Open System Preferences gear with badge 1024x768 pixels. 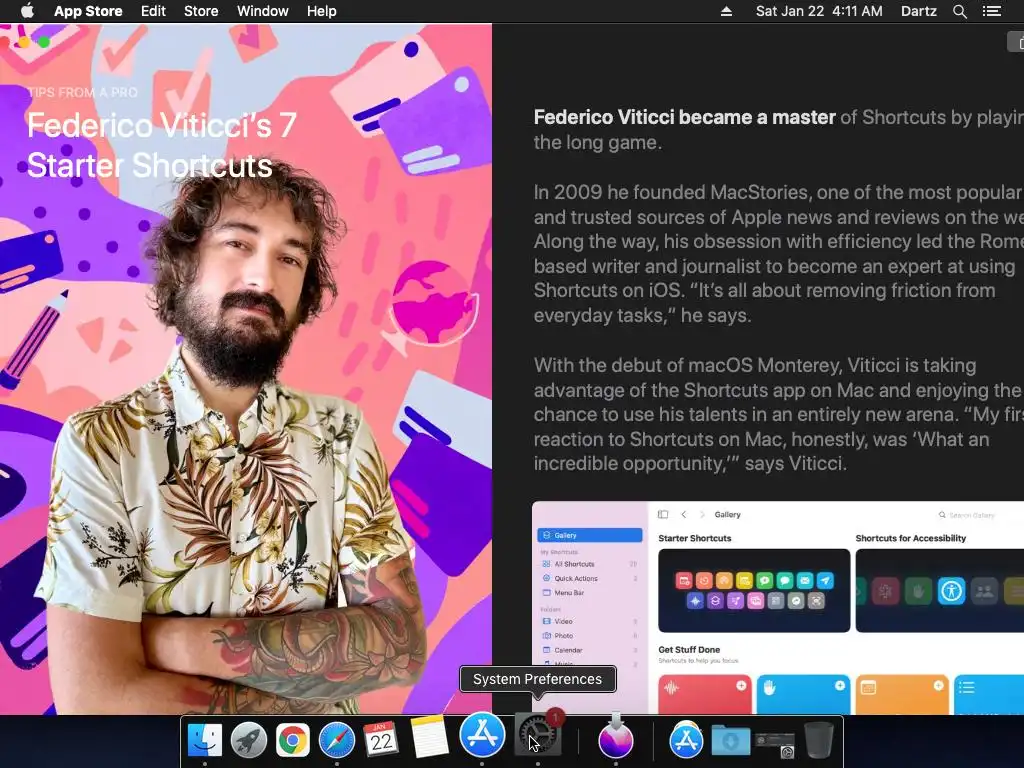[537, 735]
